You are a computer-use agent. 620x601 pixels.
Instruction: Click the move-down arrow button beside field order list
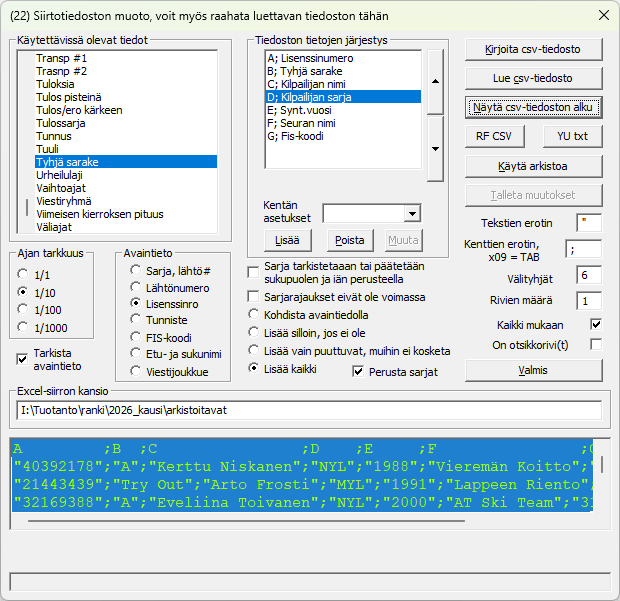(435, 148)
